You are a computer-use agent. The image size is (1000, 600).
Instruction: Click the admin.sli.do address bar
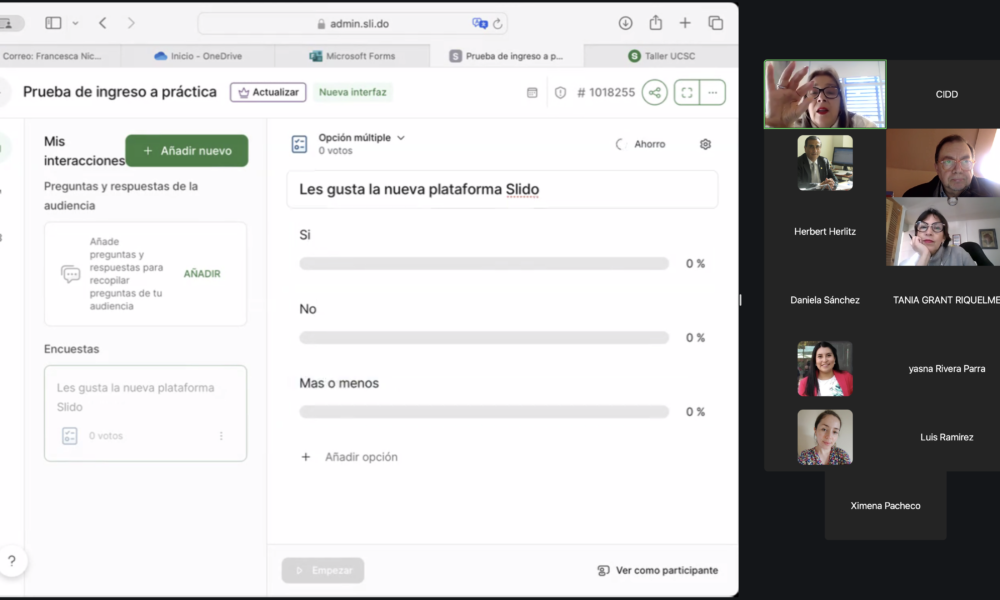tap(353, 24)
